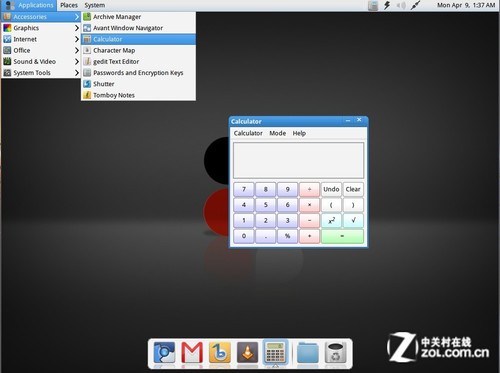Viewport: 500px width, 373px height.
Task: Launch Gmail from the dock
Action: click(192, 353)
